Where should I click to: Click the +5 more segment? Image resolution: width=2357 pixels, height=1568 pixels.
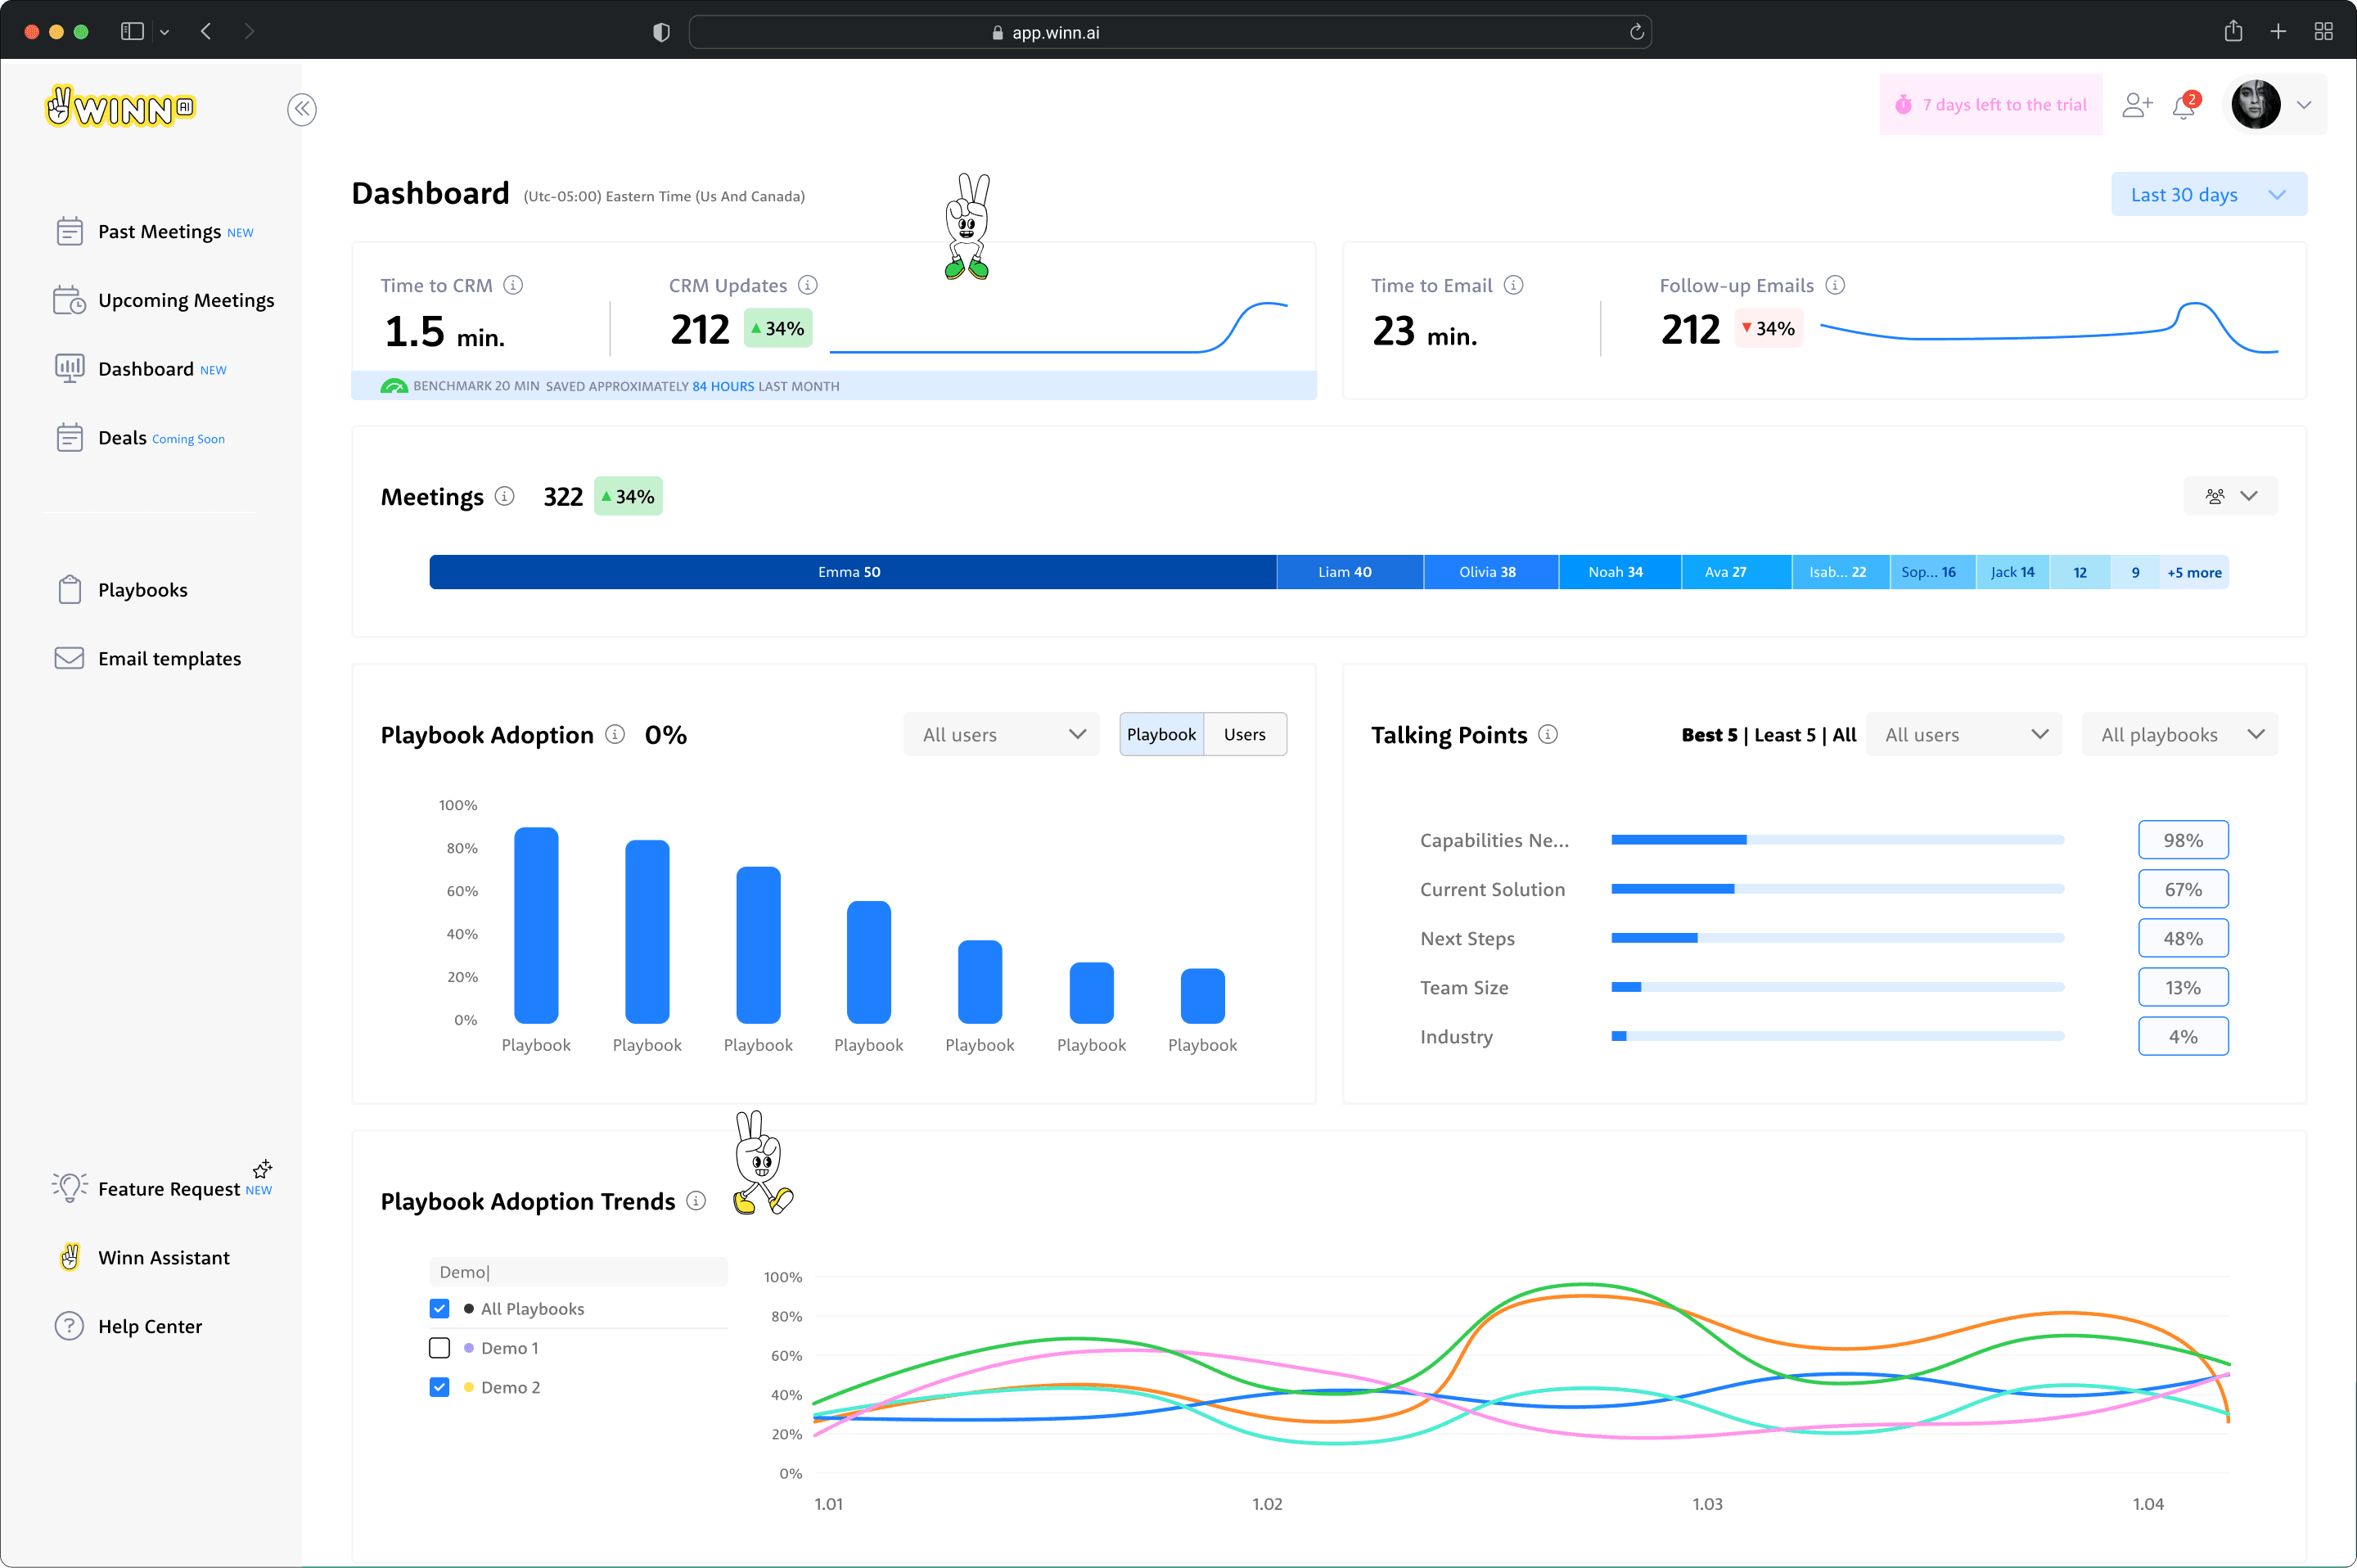[2193, 572]
